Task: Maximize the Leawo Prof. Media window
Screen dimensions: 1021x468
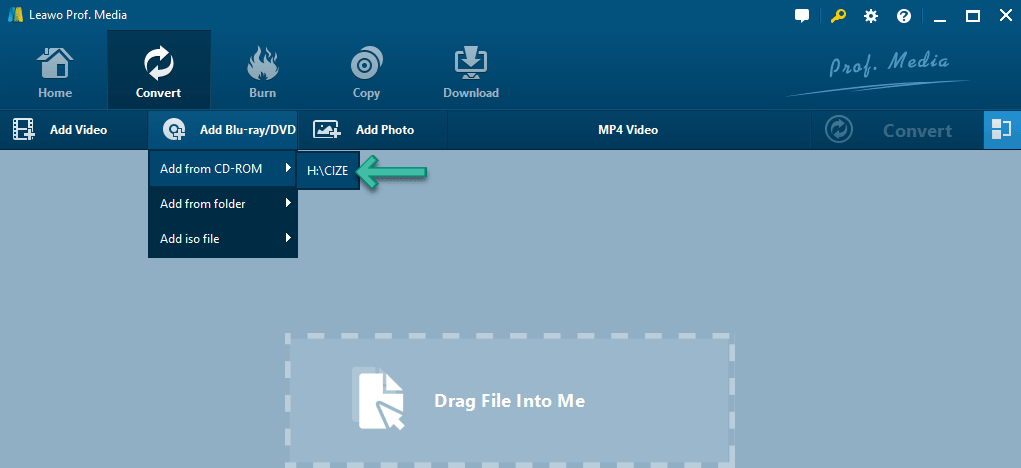Action: pyautogui.click(x=973, y=16)
